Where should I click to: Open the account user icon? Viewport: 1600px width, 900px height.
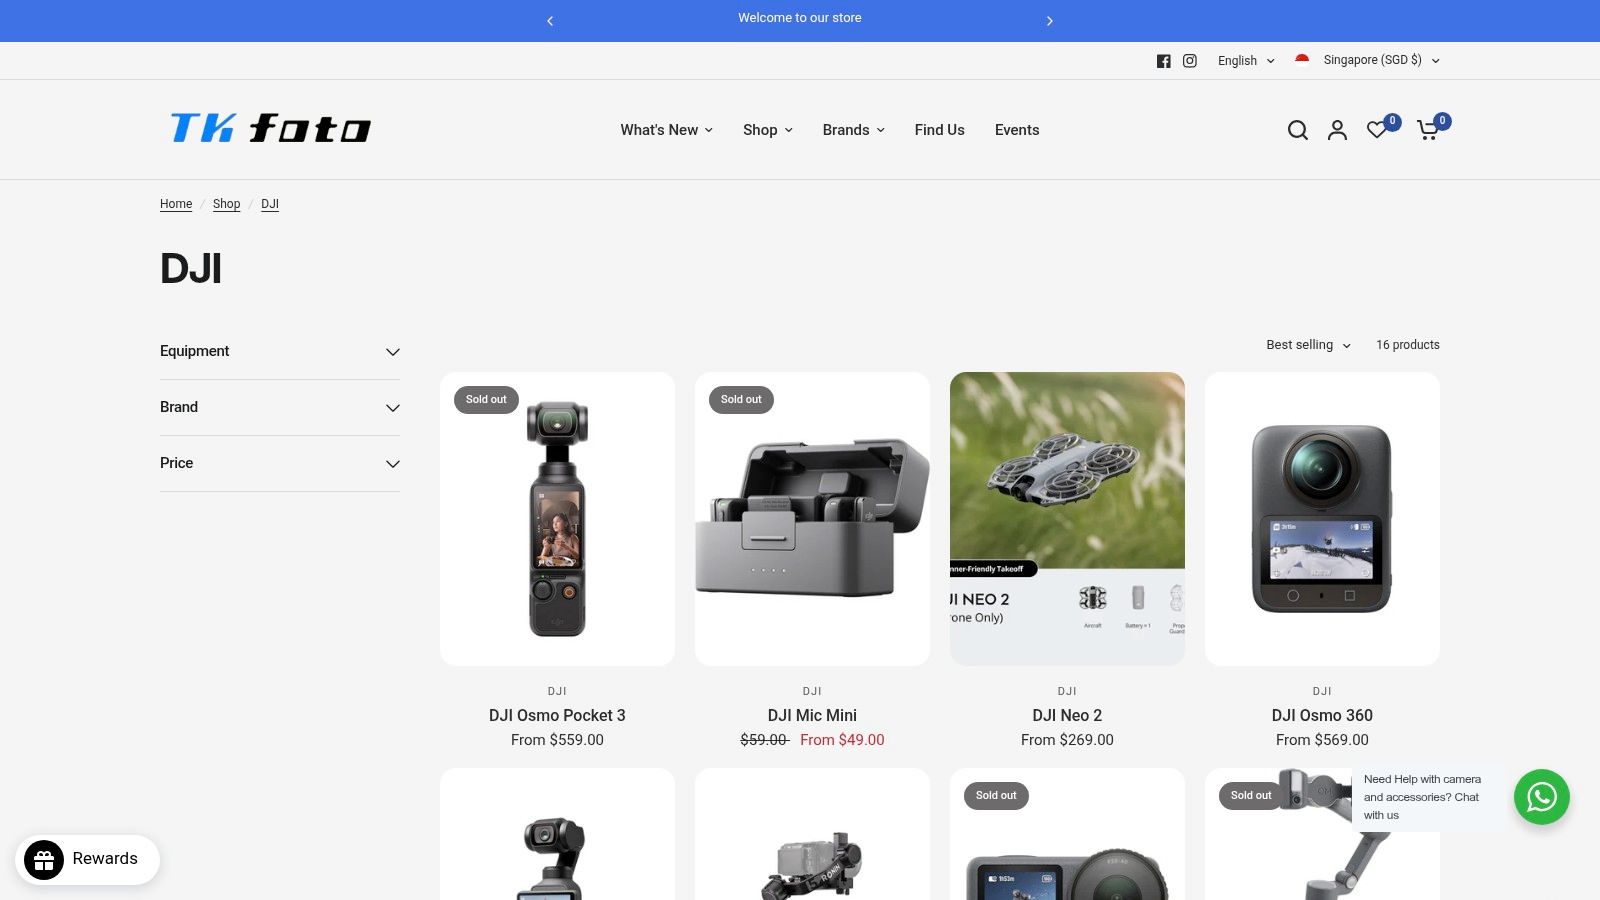pyautogui.click(x=1337, y=130)
